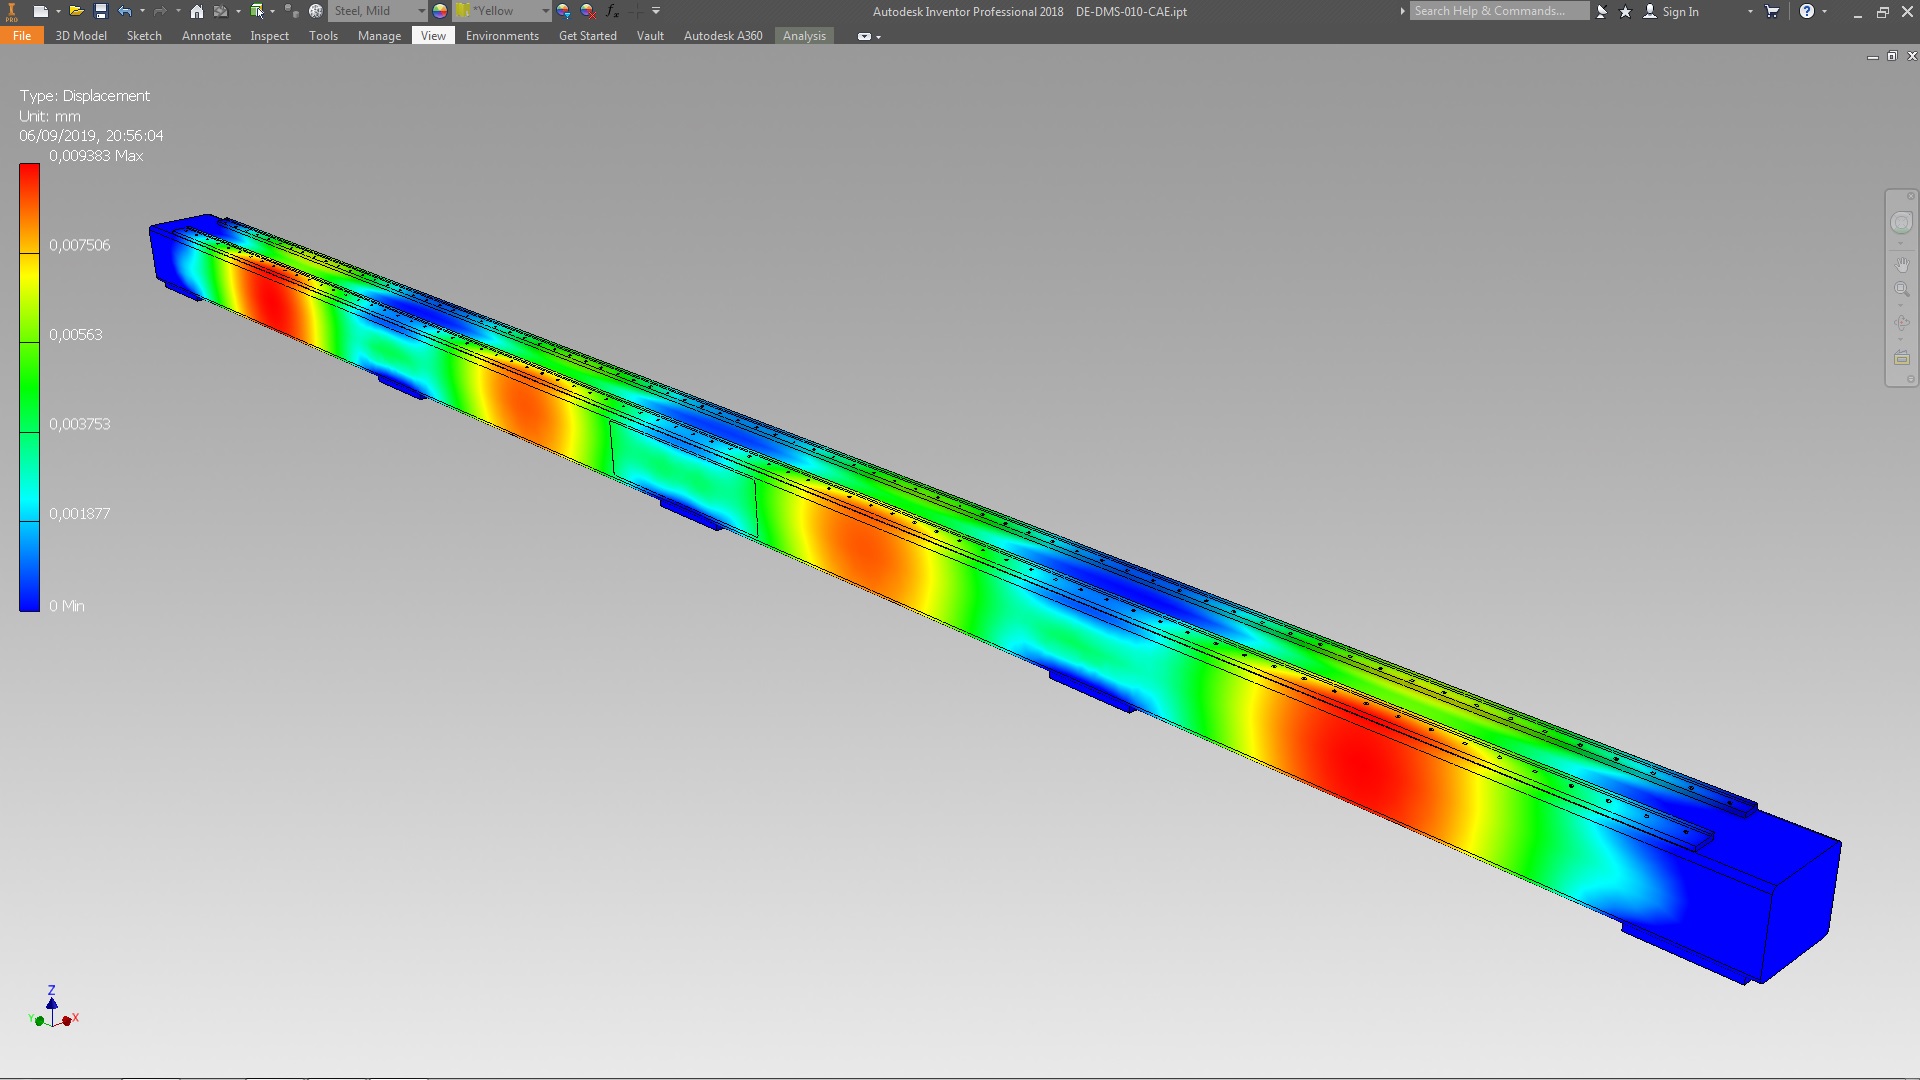
Task: Clear appearance override icon with red X
Action: pos(588,11)
